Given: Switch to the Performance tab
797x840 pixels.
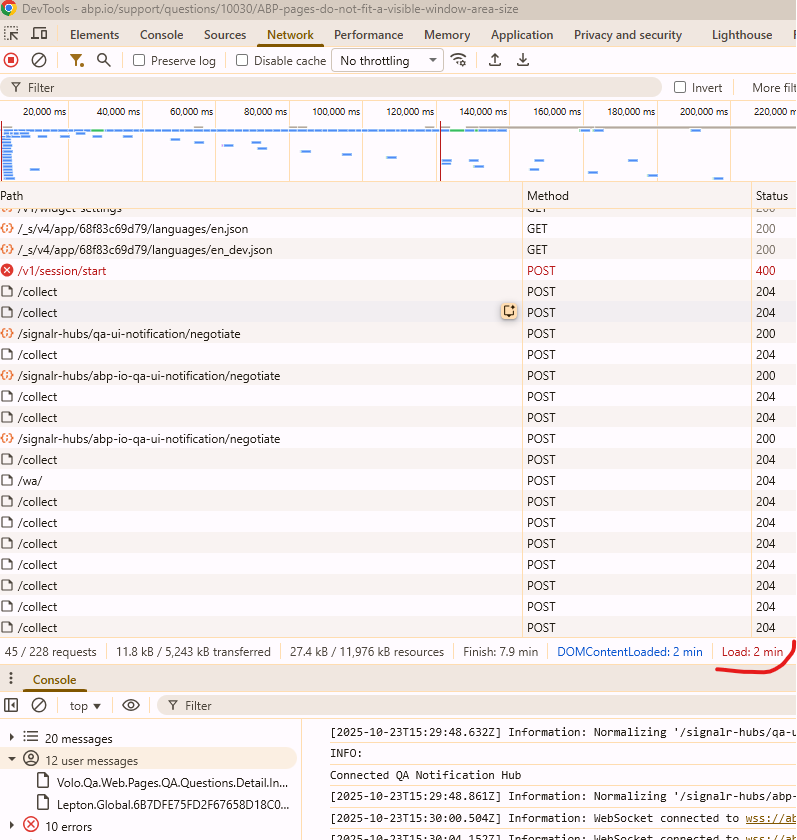Looking at the screenshot, I should (369, 34).
